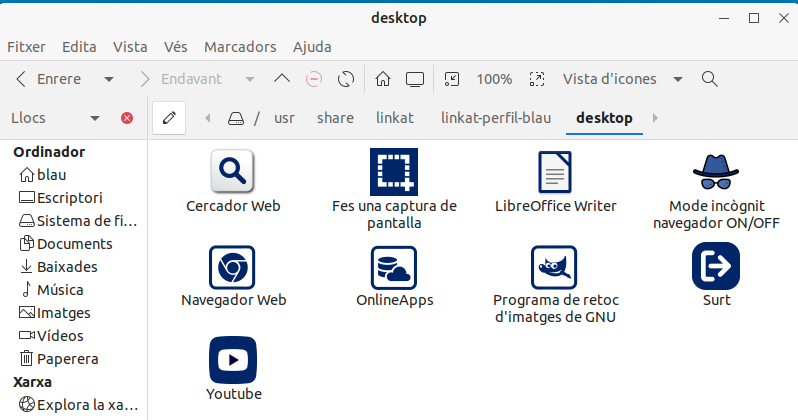The height and width of the screenshot is (420, 798).
Task: Open the Cercador Web launcher icon
Action: [x=233, y=172]
